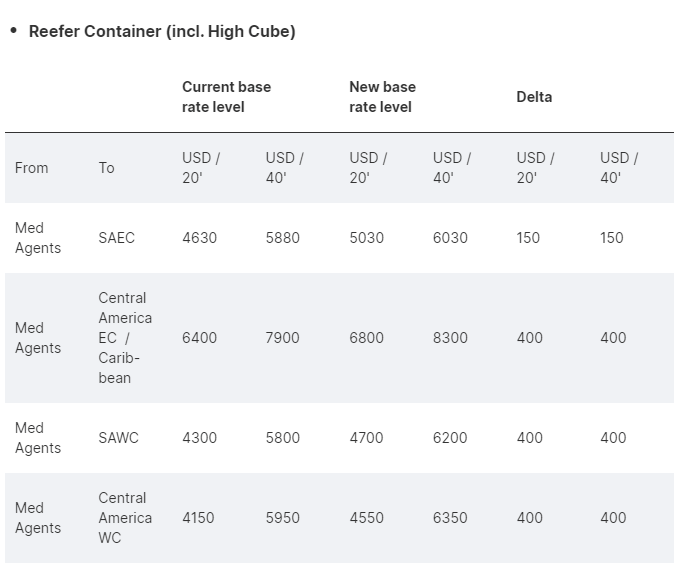Image resolution: width=676 pixels, height=566 pixels.
Task: Select the 4150 current rate cell
Action: pos(198,518)
